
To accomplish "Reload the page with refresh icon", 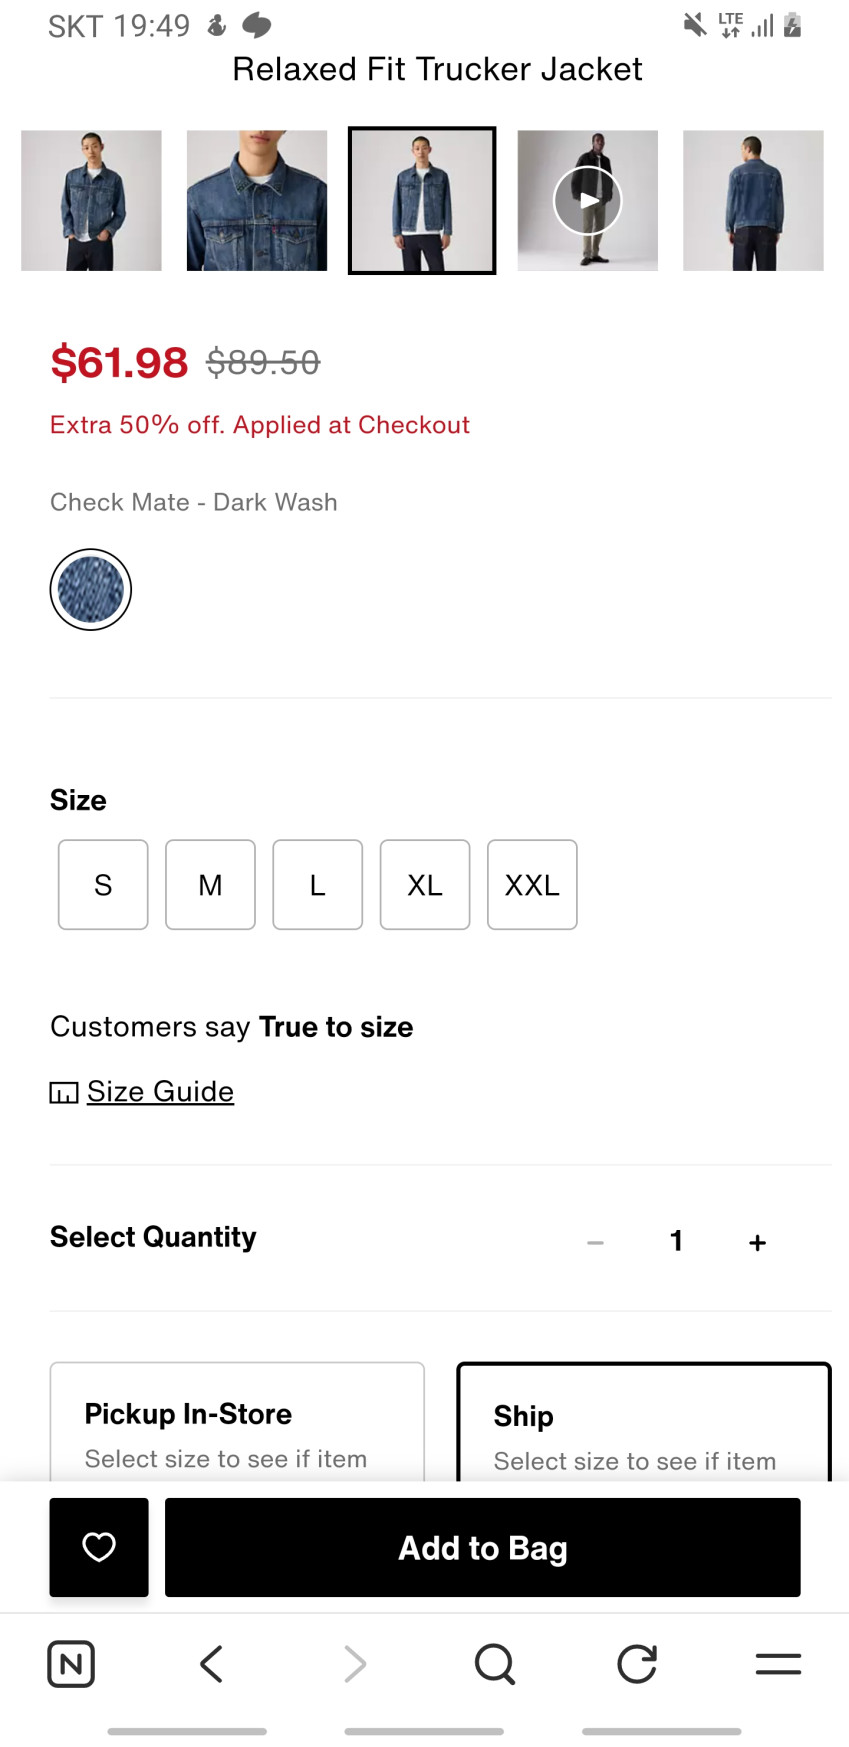I will [637, 1664].
